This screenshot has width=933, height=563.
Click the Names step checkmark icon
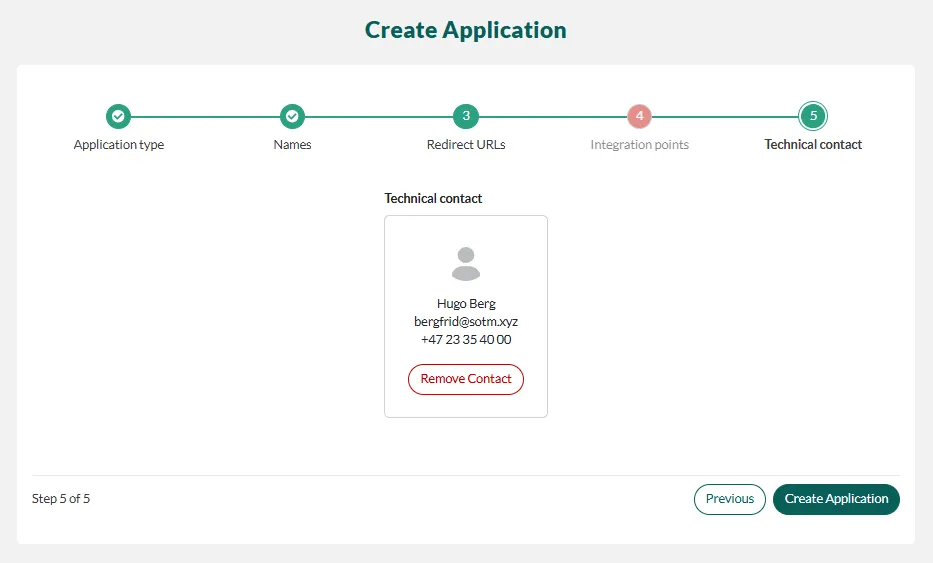coord(292,117)
